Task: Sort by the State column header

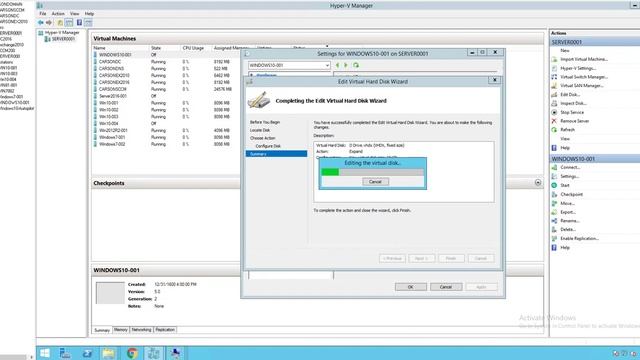Action: point(156,48)
